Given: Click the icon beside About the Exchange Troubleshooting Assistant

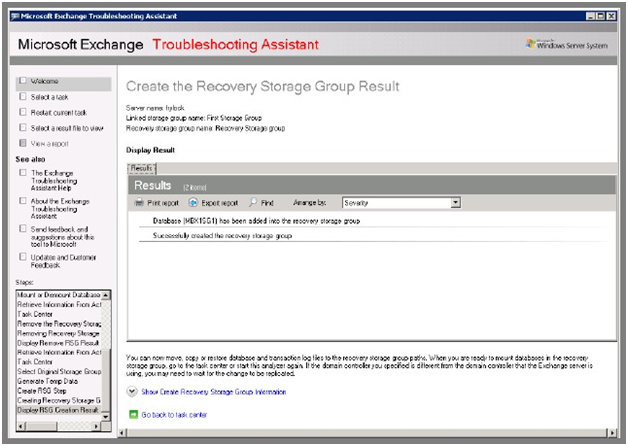Looking at the screenshot, I should pos(23,201).
